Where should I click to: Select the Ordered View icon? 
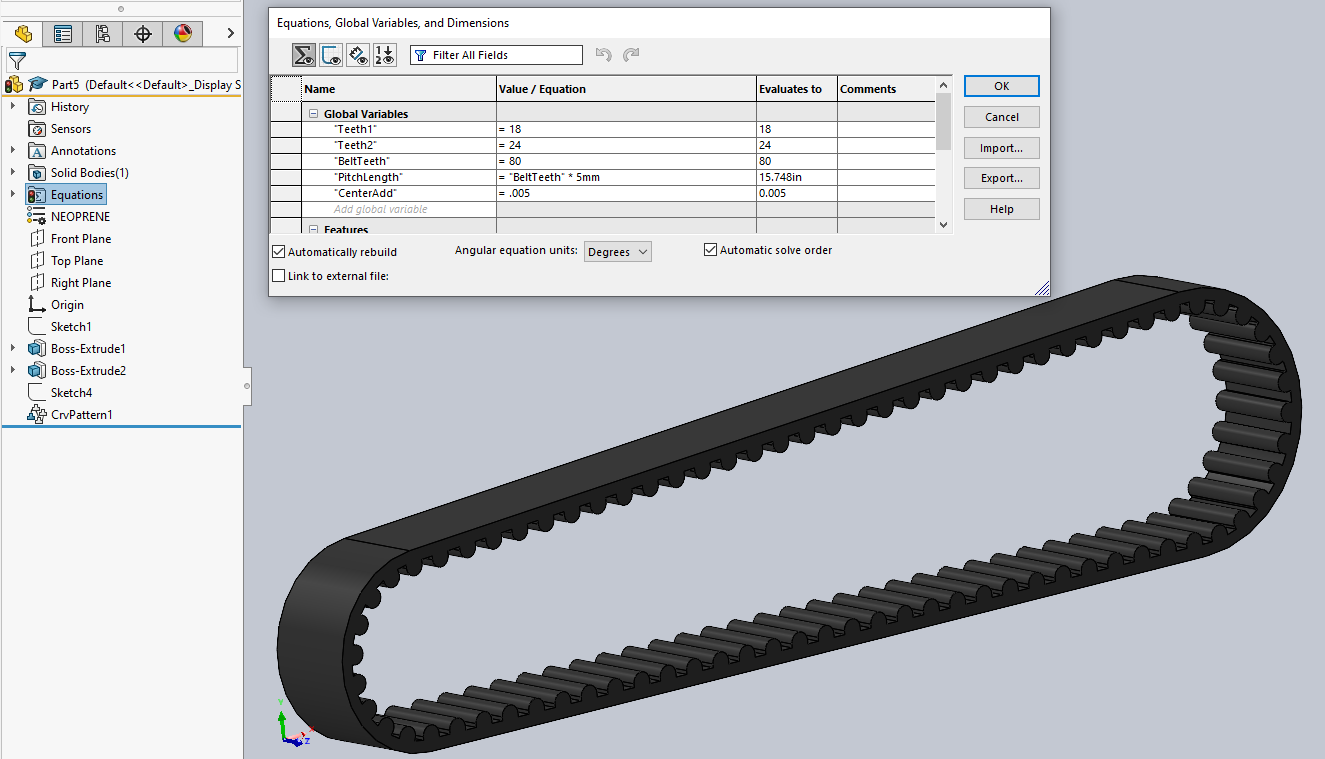385,55
